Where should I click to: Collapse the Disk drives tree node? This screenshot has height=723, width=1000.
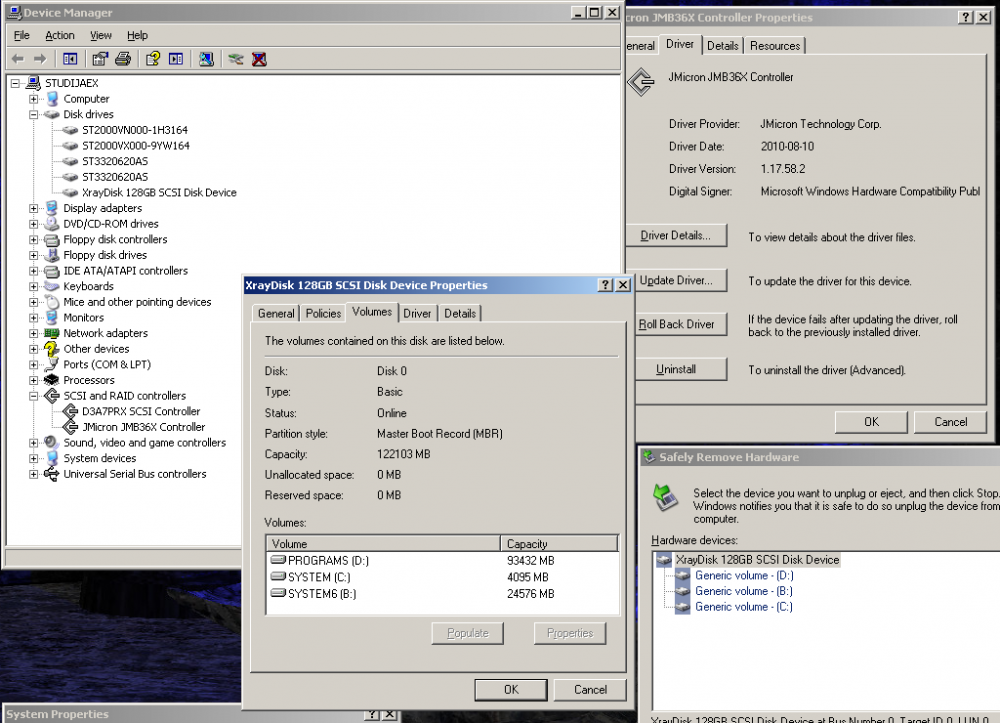[x=34, y=115]
